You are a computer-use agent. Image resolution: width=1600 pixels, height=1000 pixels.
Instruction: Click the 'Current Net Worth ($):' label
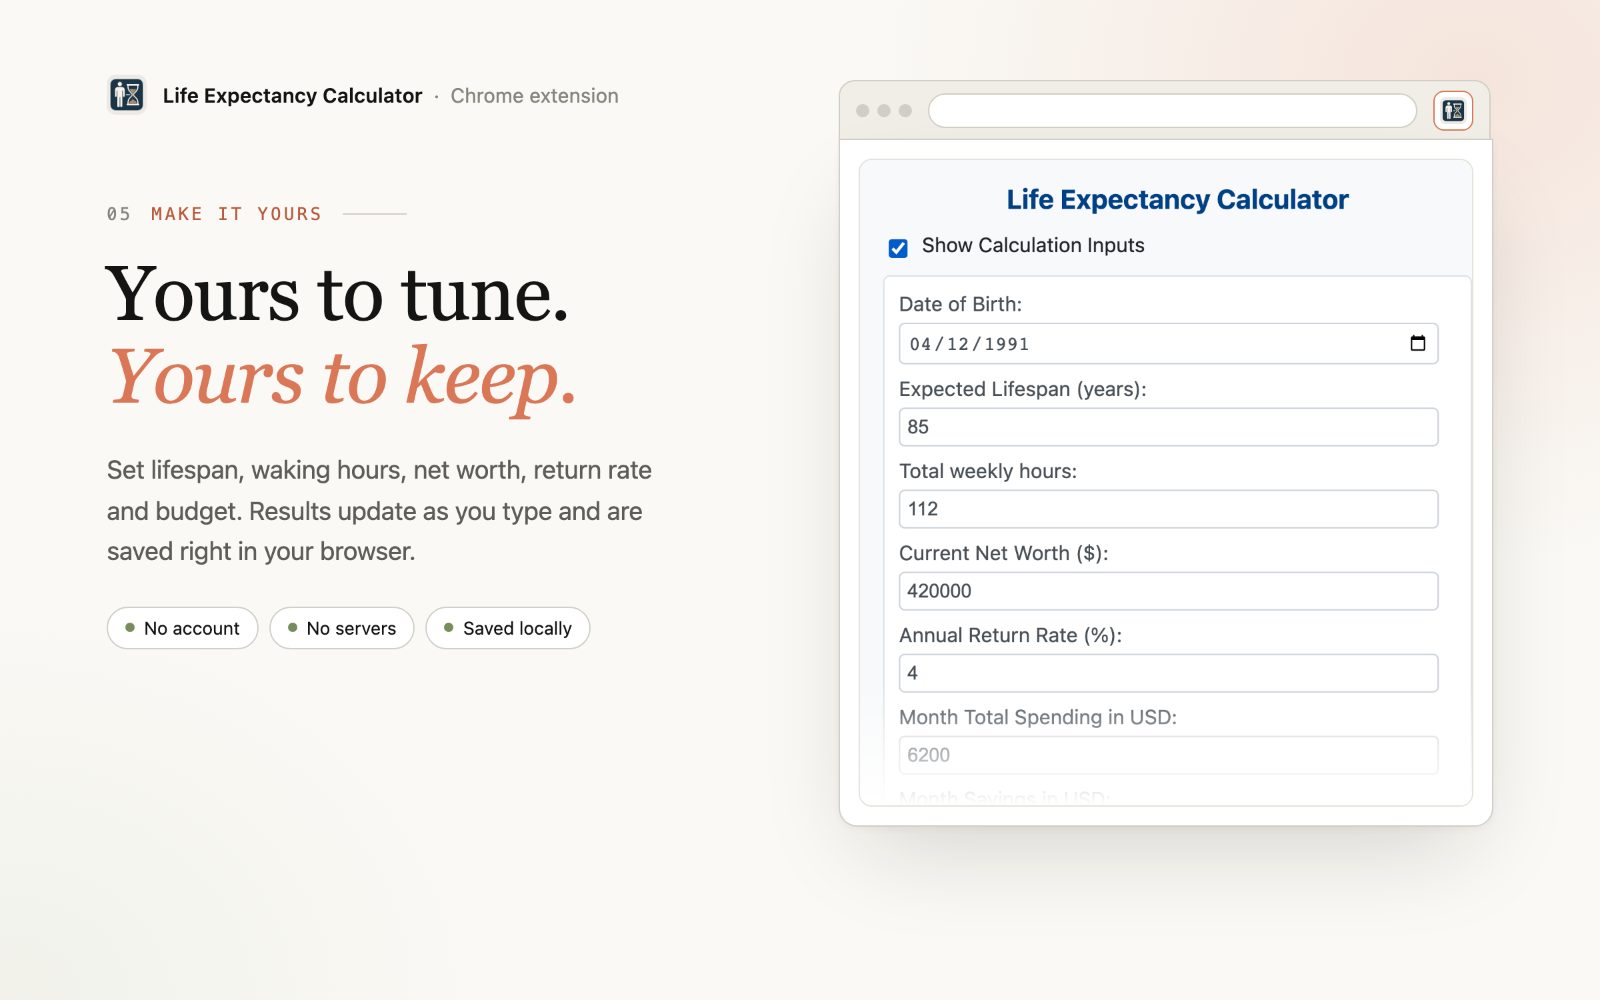coord(1003,553)
